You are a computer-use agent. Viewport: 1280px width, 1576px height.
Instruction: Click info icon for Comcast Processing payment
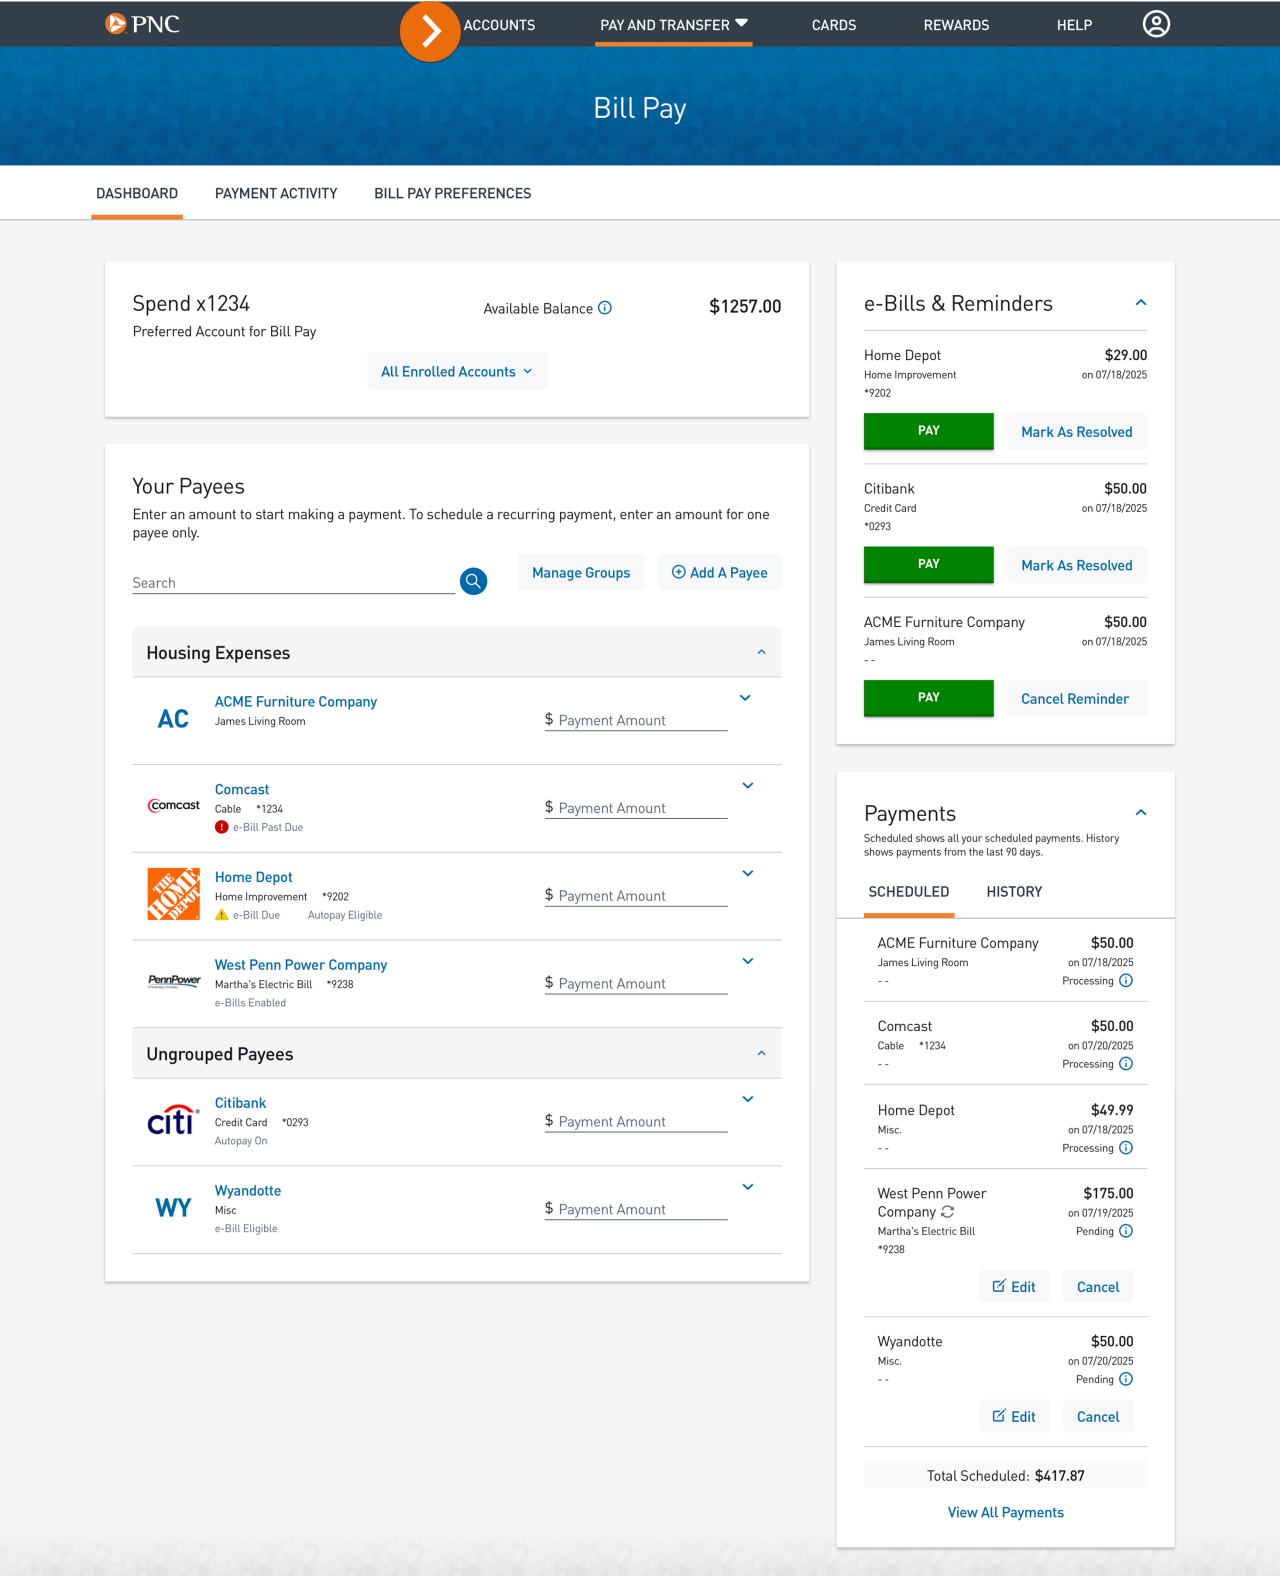point(1126,1064)
